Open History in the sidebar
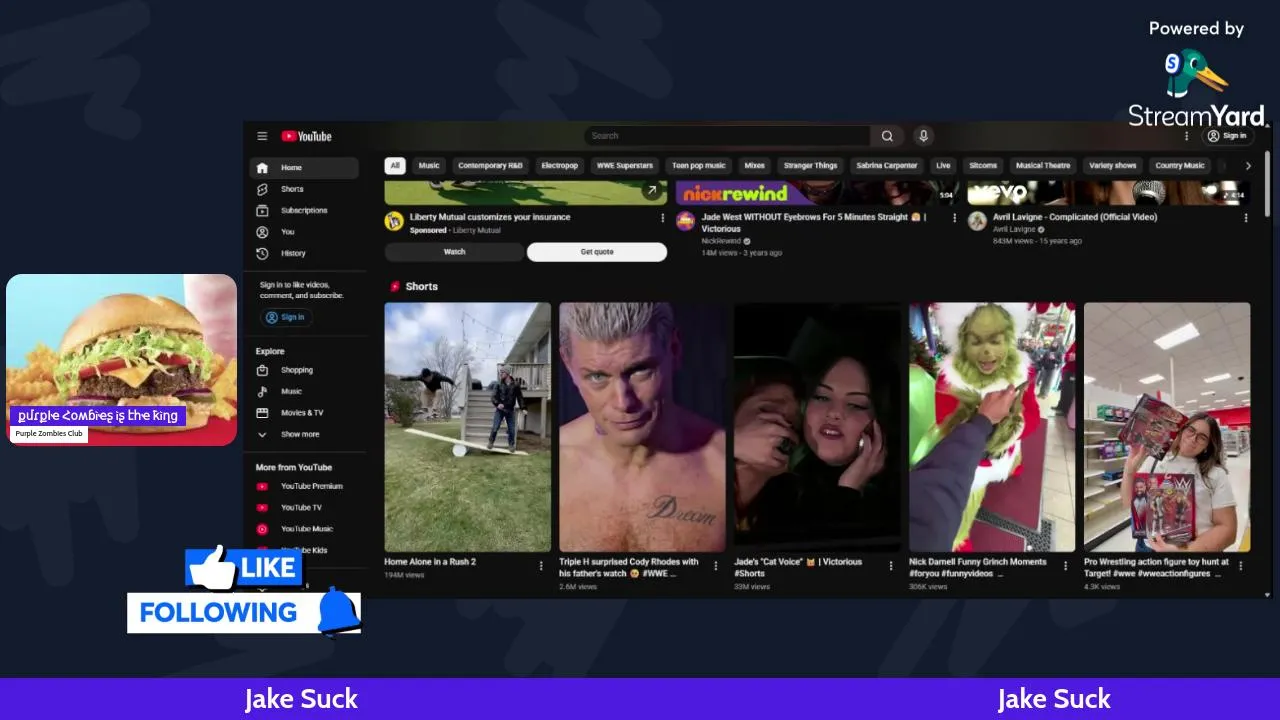Image resolution: width=1280 pixels, height=720 pixels. click(x=304, y=254)
